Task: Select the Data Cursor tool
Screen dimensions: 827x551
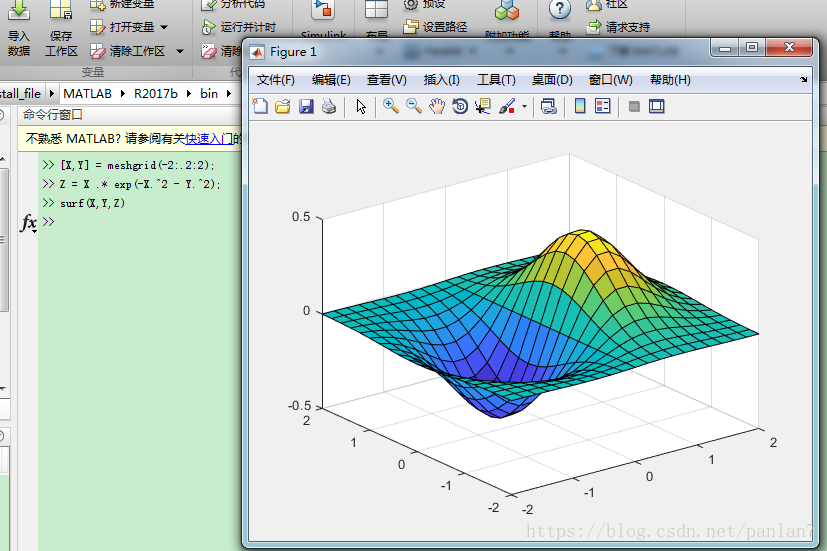Action: [483, 107]
